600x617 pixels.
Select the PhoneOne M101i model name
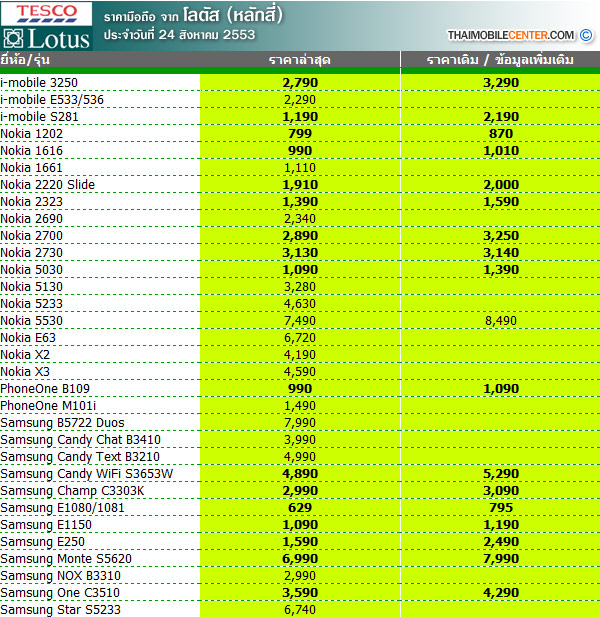point(48,405)
